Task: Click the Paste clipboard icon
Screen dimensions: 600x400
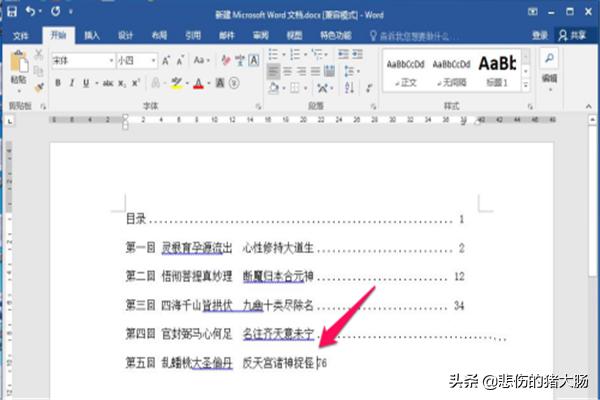Action: coord(19,61)
